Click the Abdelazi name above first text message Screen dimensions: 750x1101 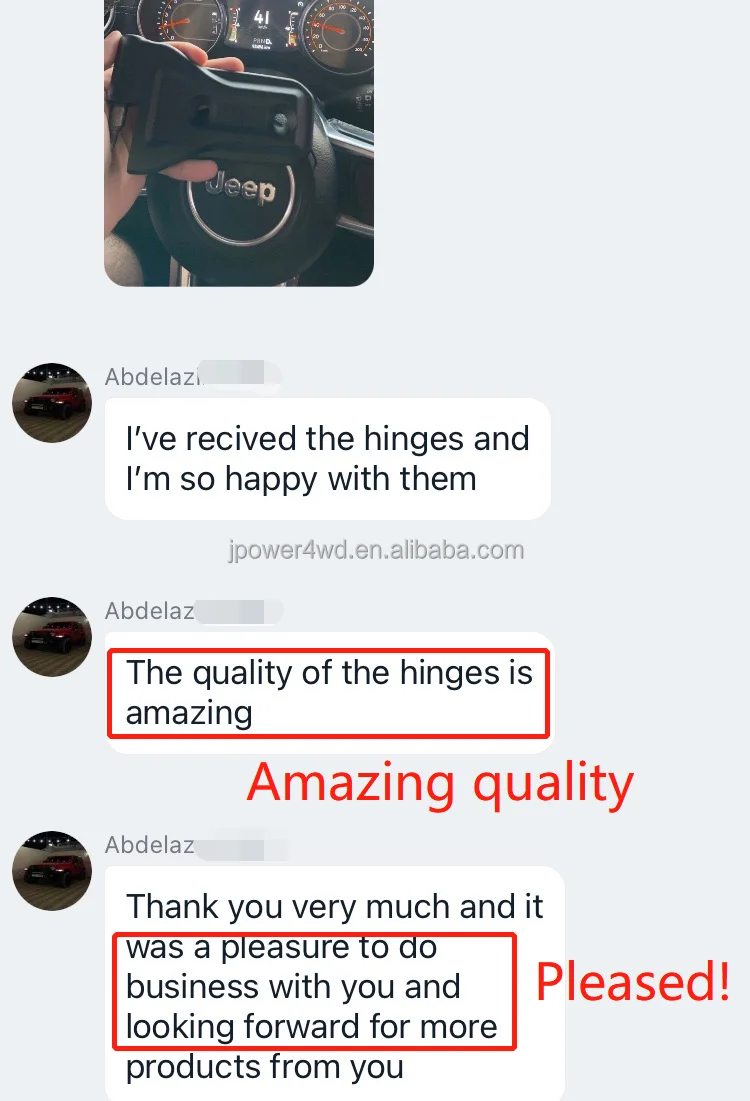152,376
